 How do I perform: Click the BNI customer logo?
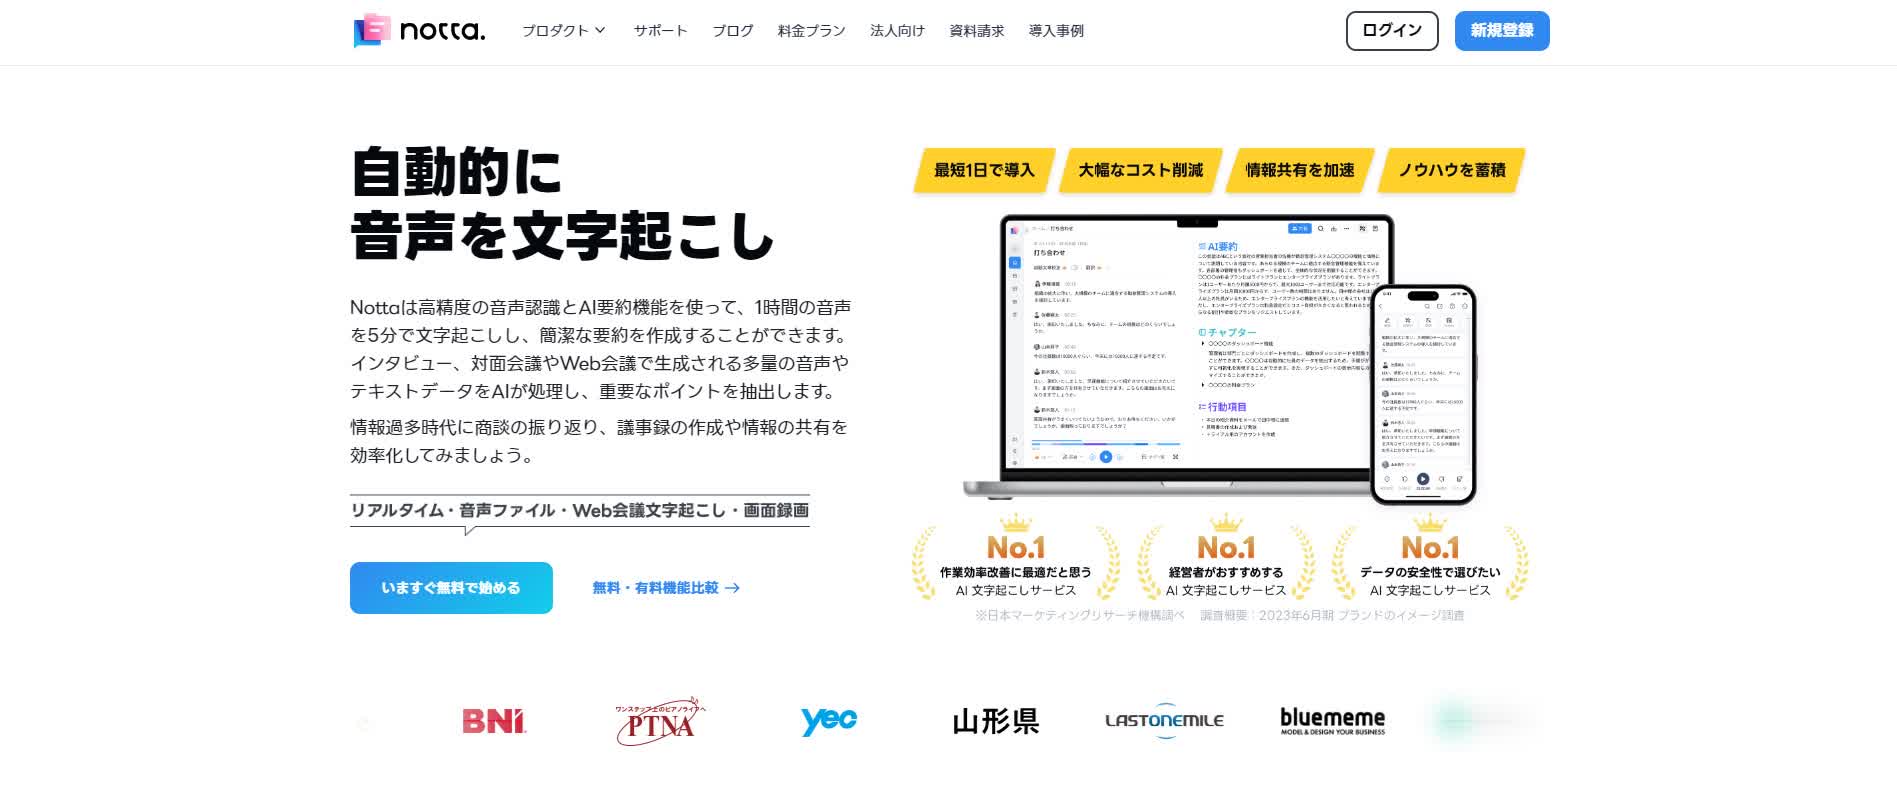coord(494,721)
